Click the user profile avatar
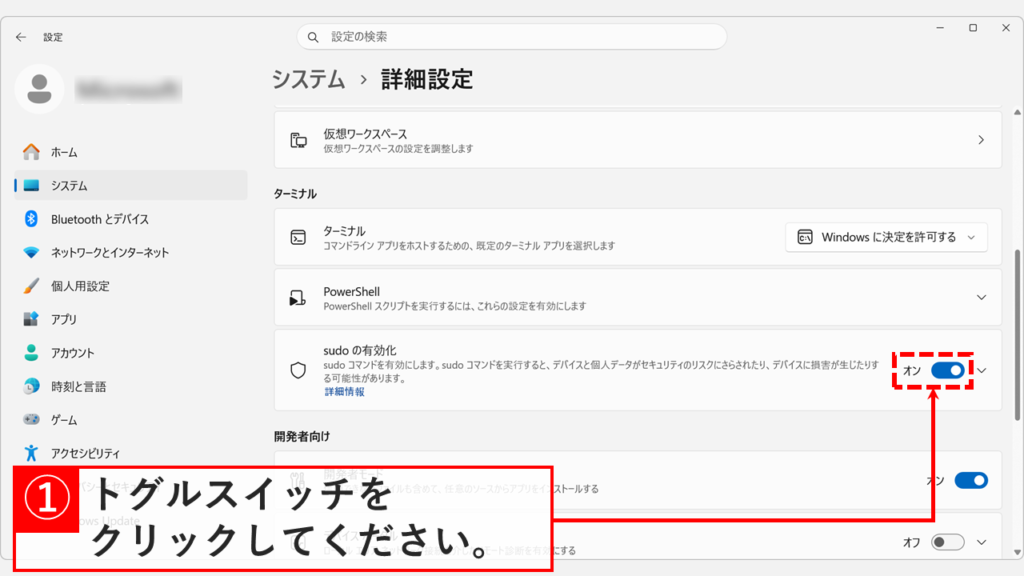 pyautogui.click(x=39, y=89)
